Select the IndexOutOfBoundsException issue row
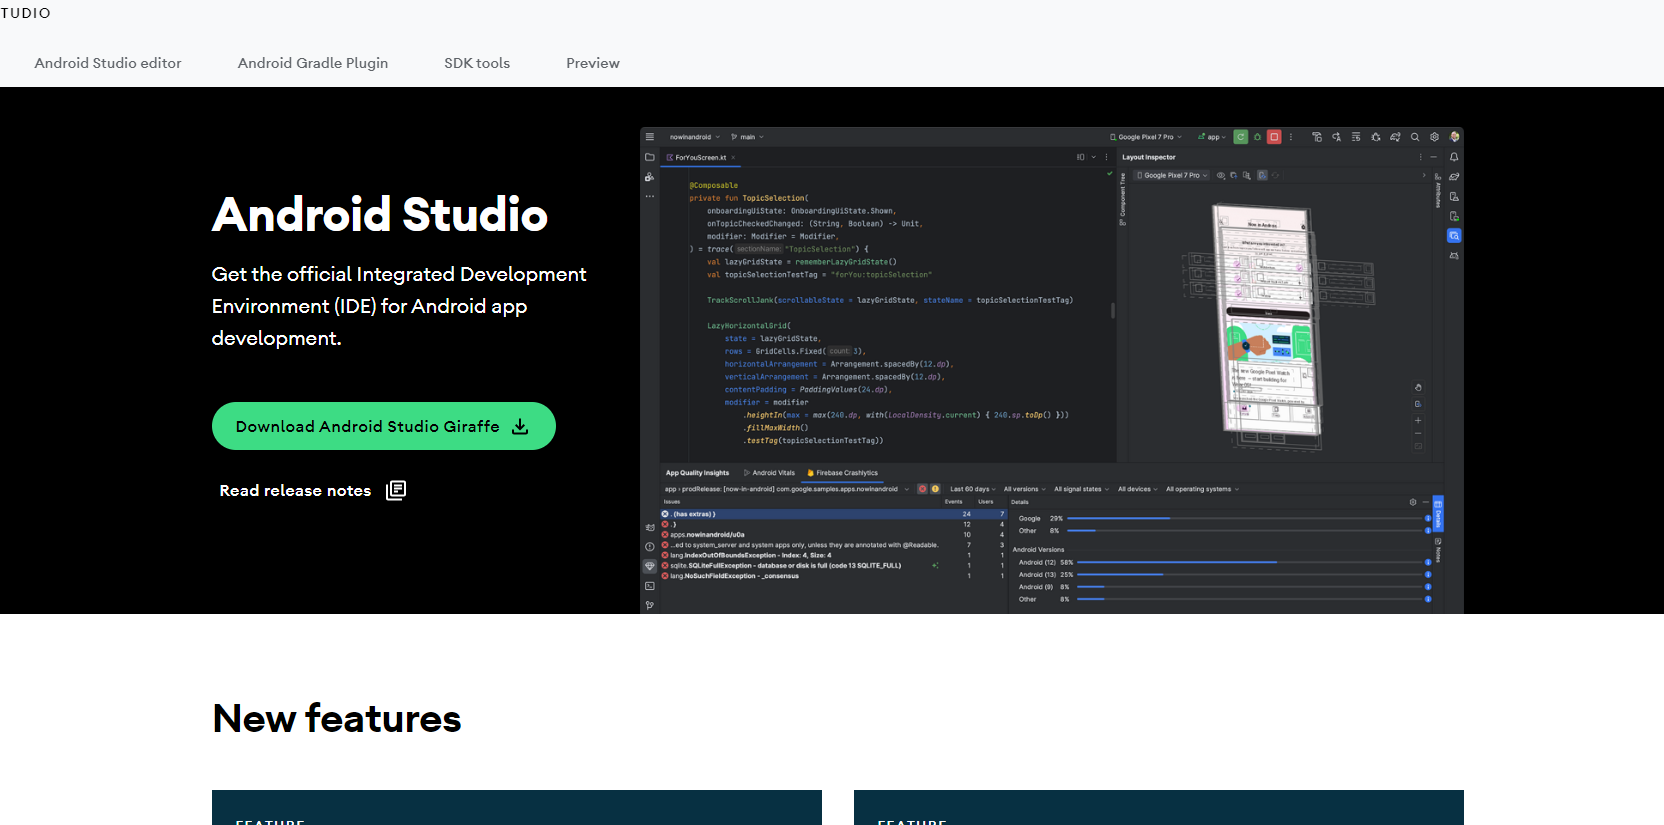Viewport: 1664px width, 825px height. 833,555
